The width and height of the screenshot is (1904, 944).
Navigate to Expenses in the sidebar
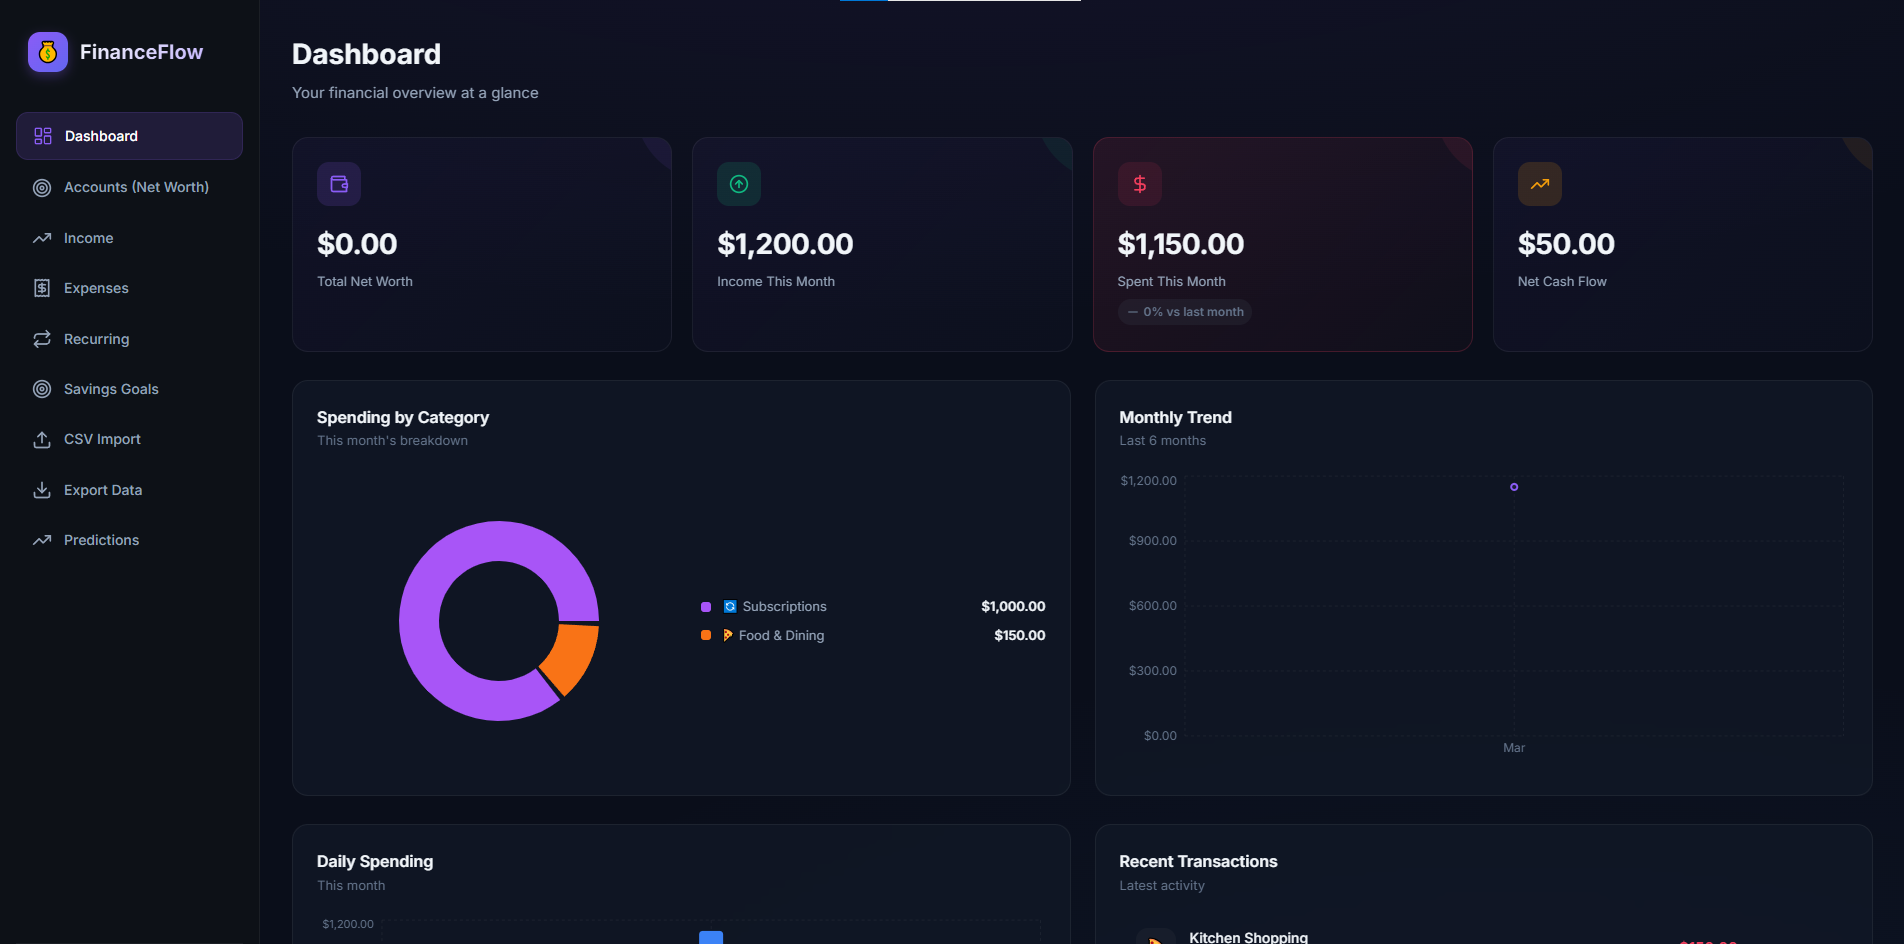point(96,288)
